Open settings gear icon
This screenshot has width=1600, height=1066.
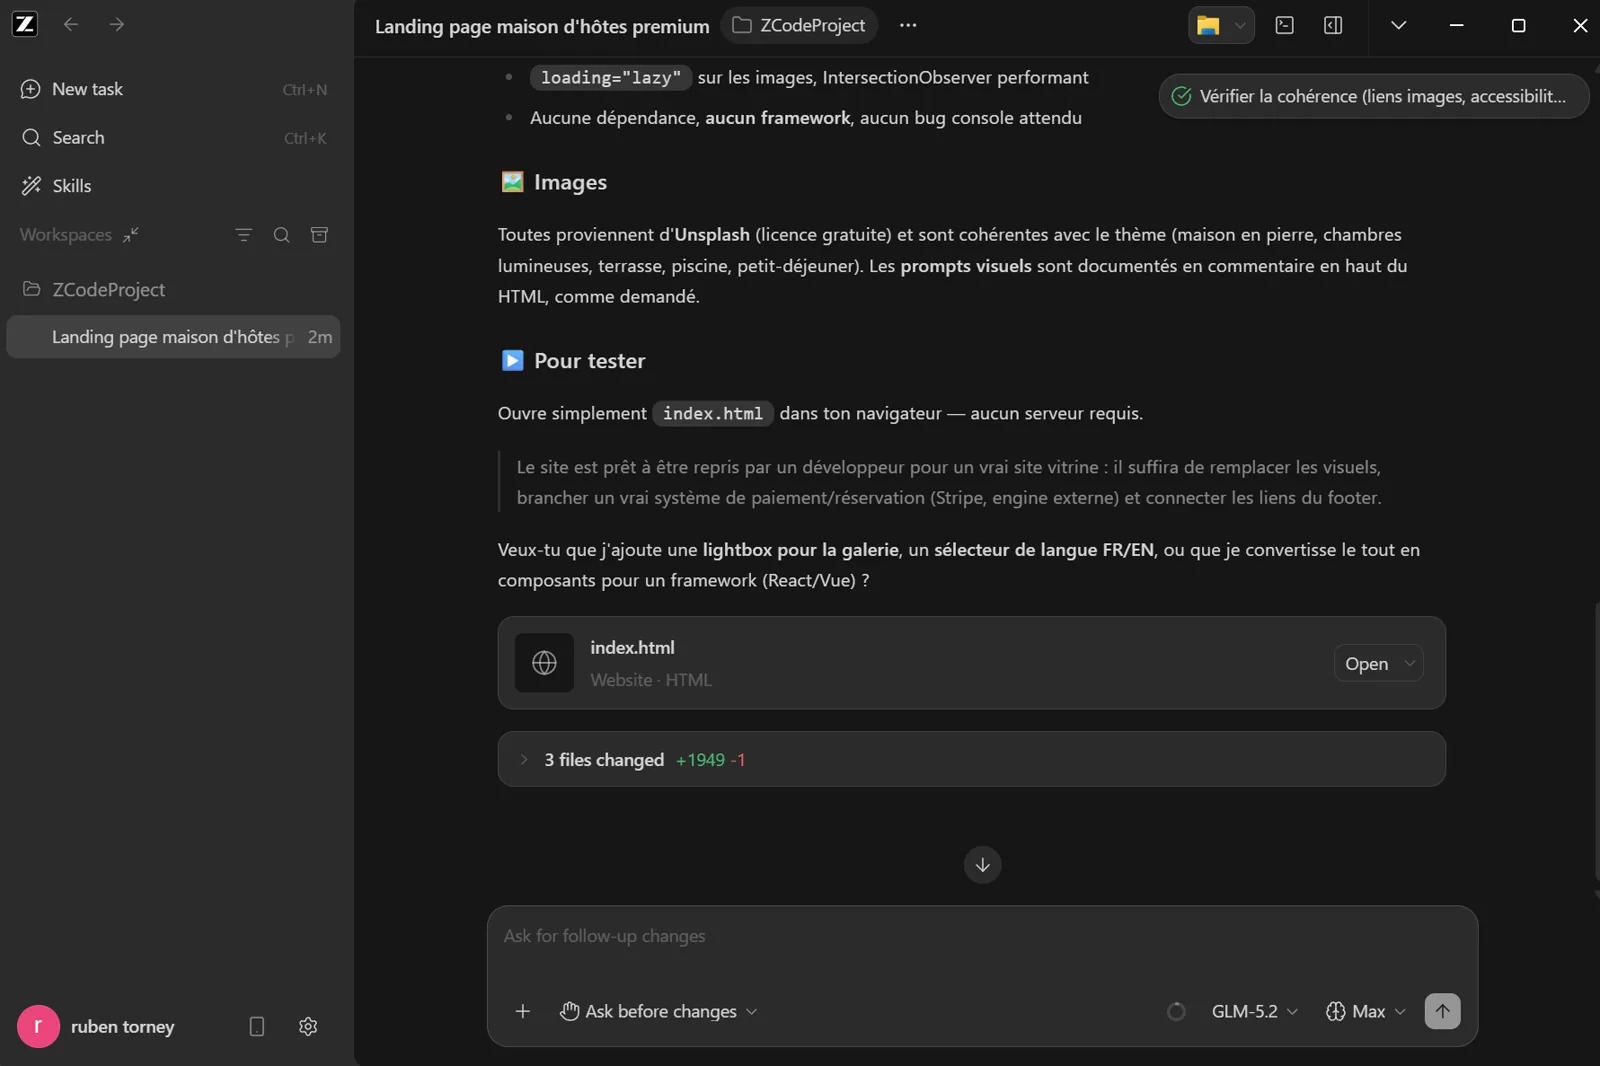coord(308,1027)
